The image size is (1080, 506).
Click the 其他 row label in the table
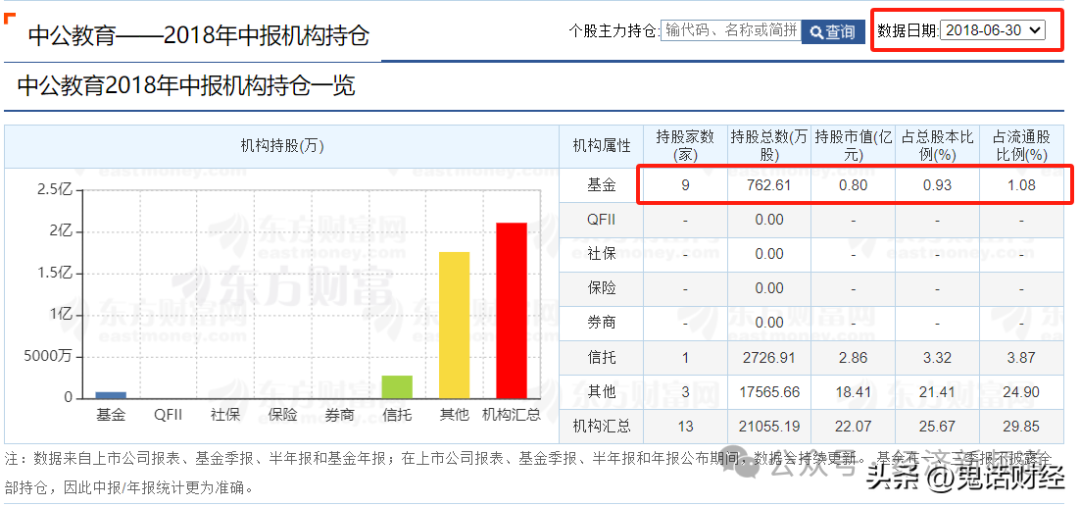coord(601,392)
